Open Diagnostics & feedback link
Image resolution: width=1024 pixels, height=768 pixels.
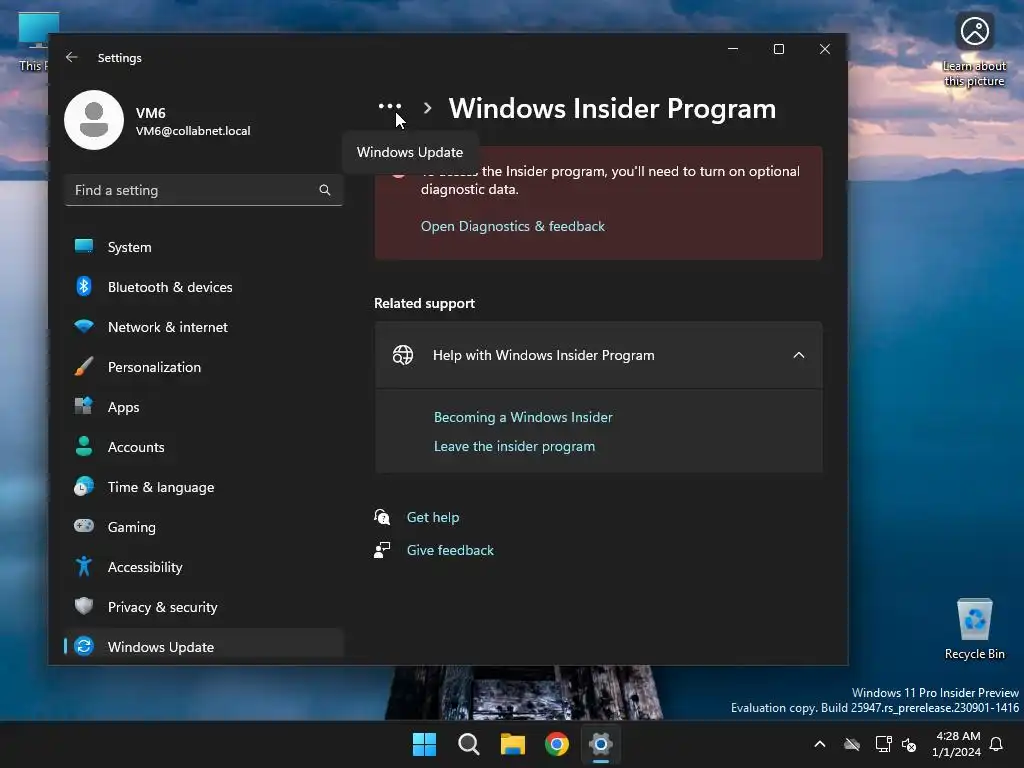pos(513,226)
